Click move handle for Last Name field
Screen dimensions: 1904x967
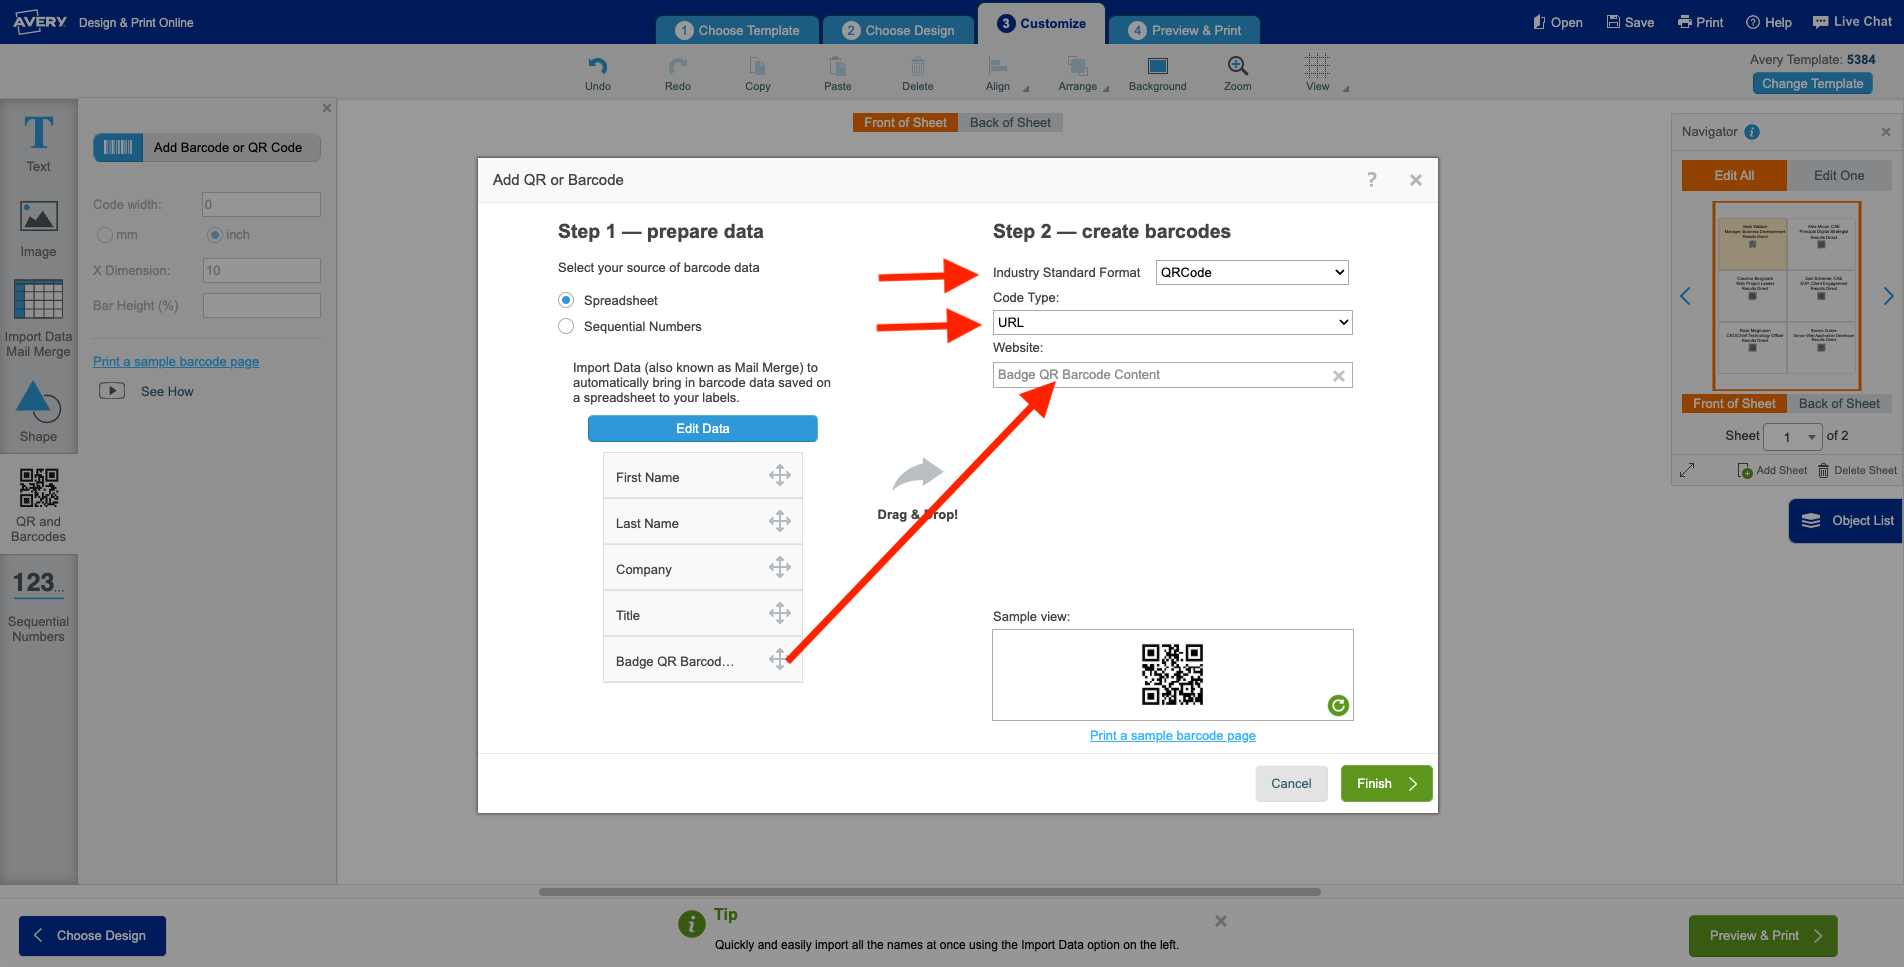(780, 521)
